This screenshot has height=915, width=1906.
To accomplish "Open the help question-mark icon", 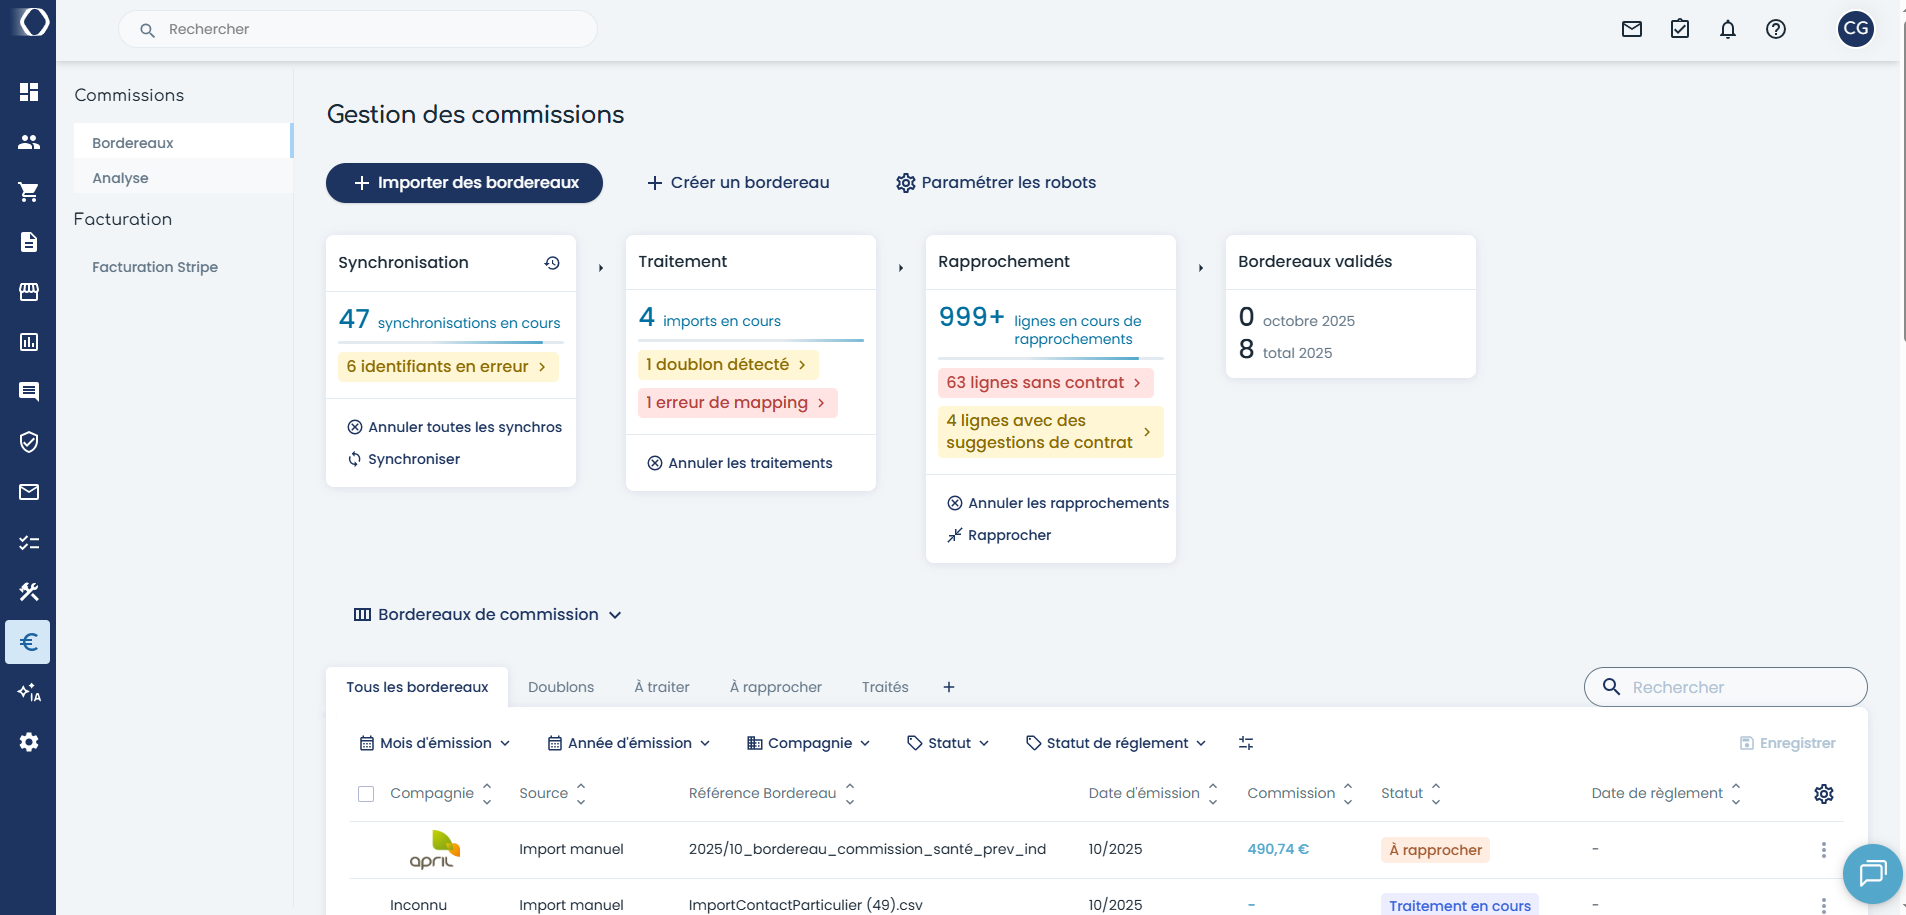I will pyautogui.click(x=1776, y=29).
